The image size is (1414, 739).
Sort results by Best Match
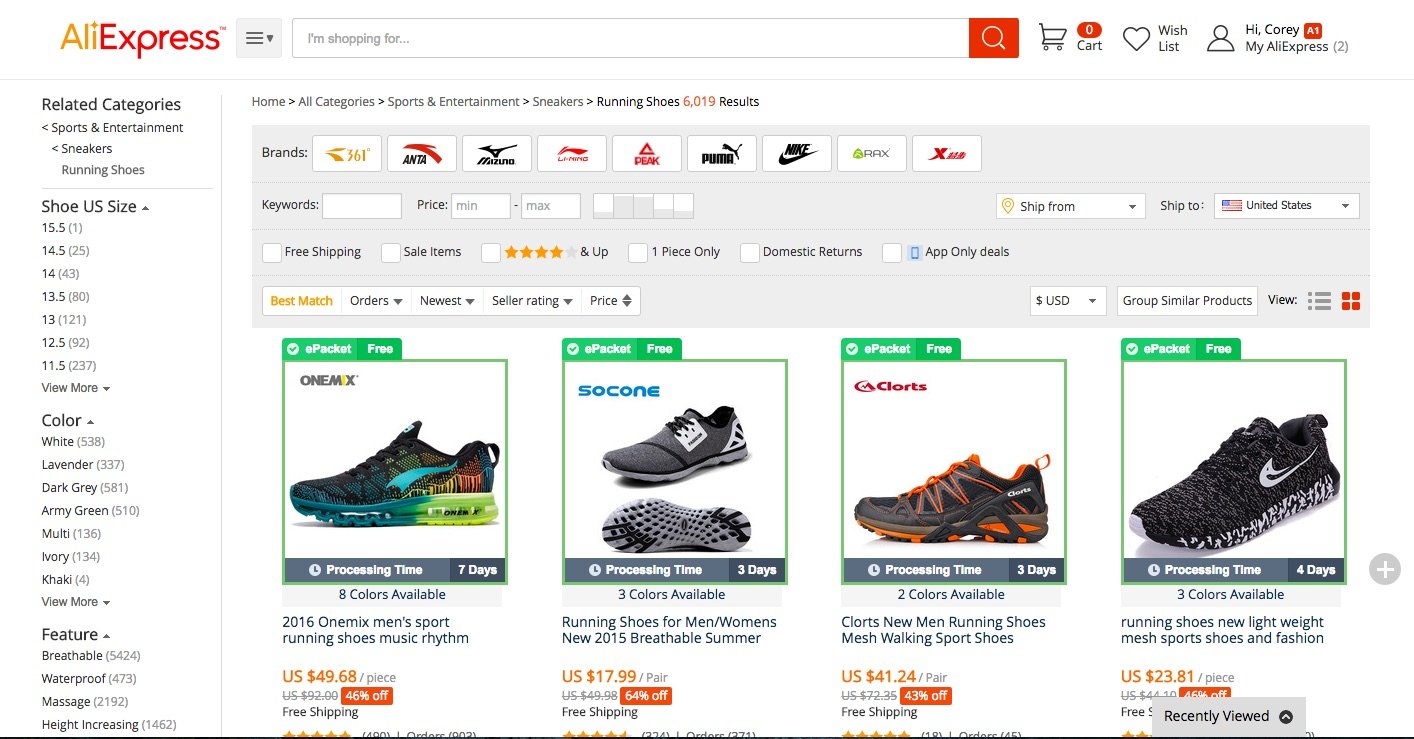(x=301, y=301)
